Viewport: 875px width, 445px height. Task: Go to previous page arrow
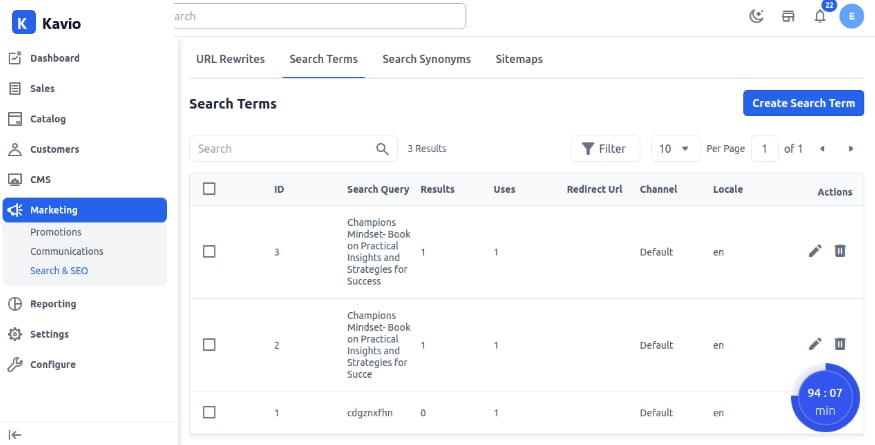point(822,149)
